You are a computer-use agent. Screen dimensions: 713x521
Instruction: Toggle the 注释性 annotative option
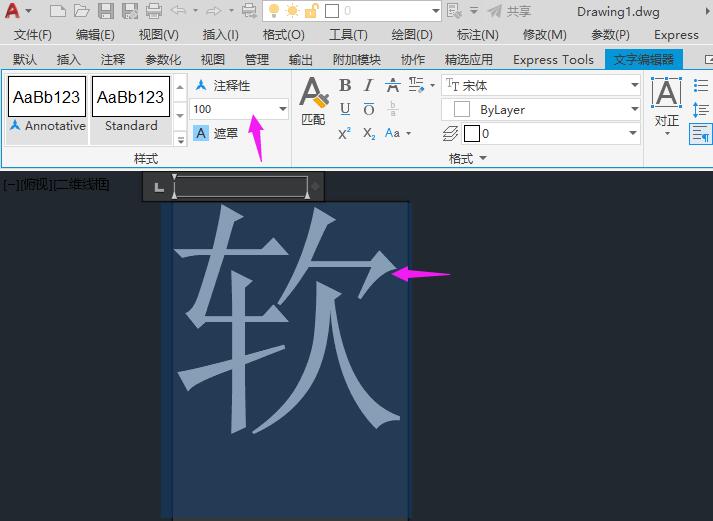(223, 85)
